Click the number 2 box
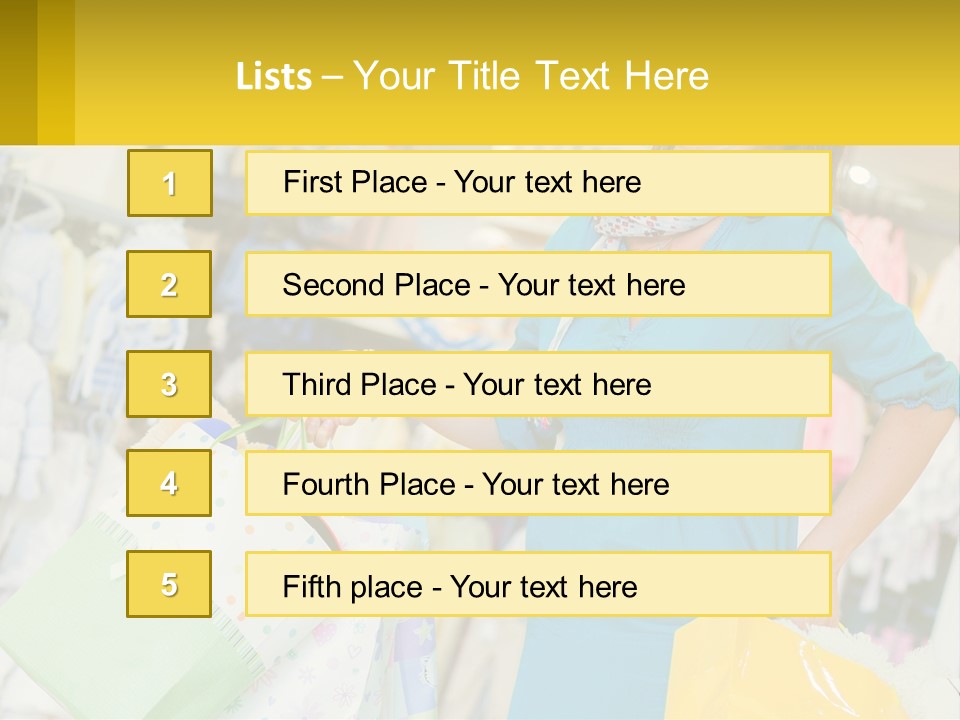 (169, 284)
